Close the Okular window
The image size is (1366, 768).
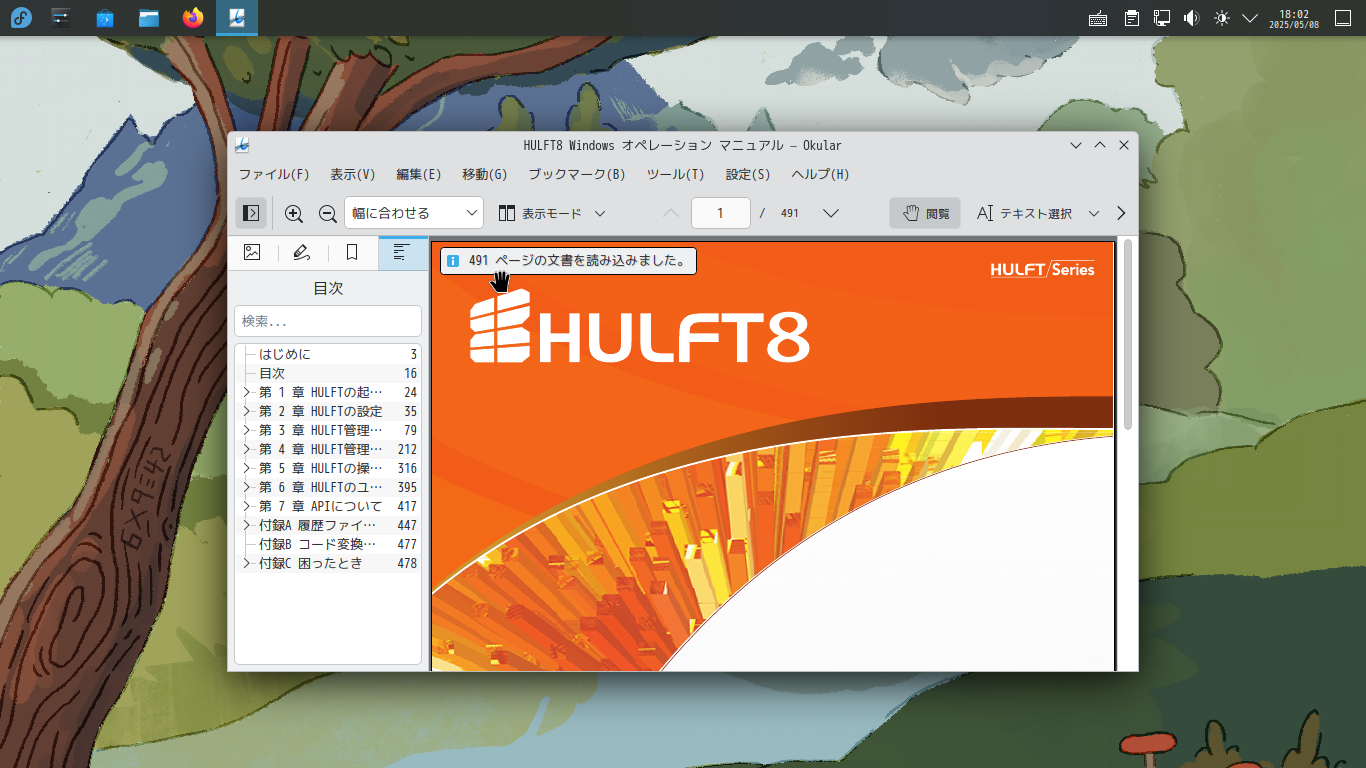coord(1124,145)
